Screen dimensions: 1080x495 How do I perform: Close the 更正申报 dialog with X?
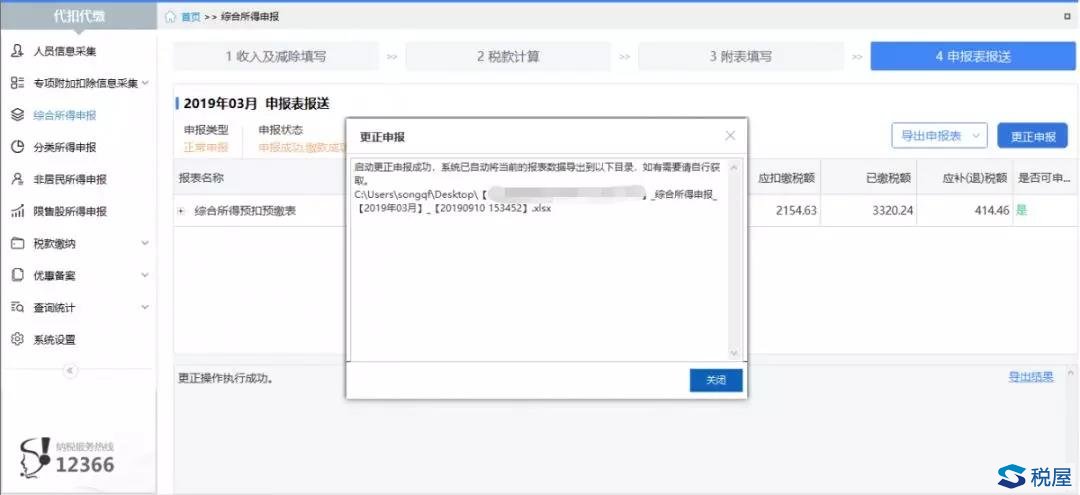[730, 136]
